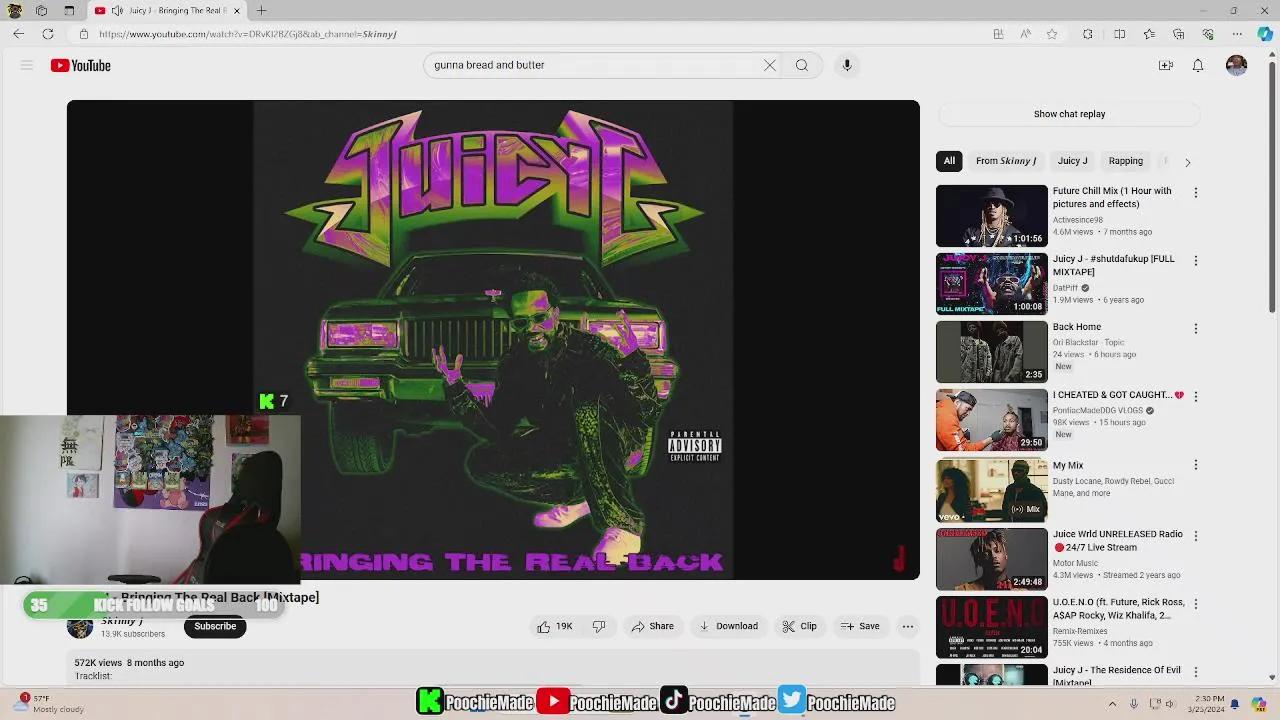The width and height of the screenshot is (1280, 720).
Task: Open YouTube notifications bell
Action: 1198,65
